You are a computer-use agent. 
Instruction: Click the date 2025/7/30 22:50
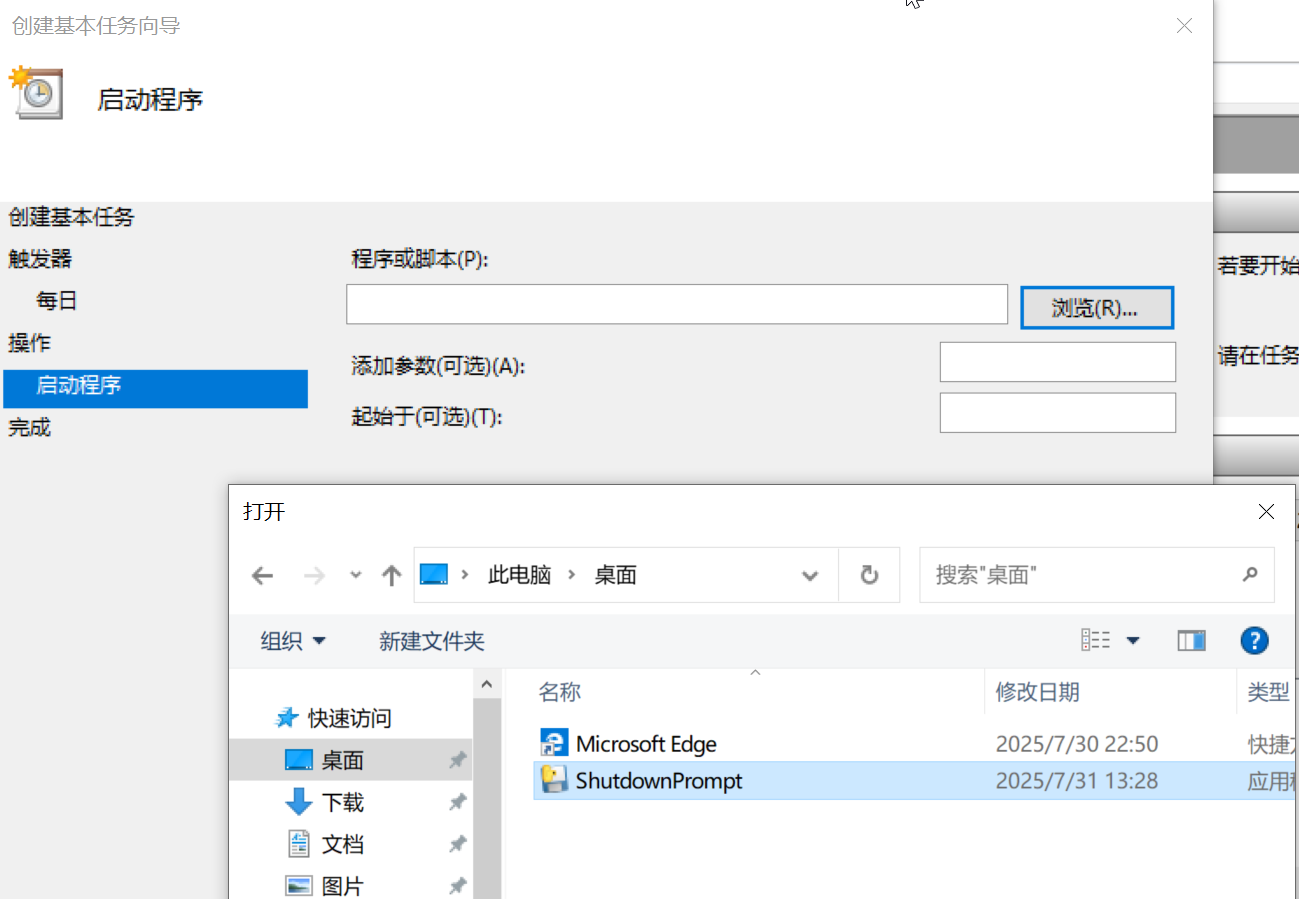[x=1077, y=744]
